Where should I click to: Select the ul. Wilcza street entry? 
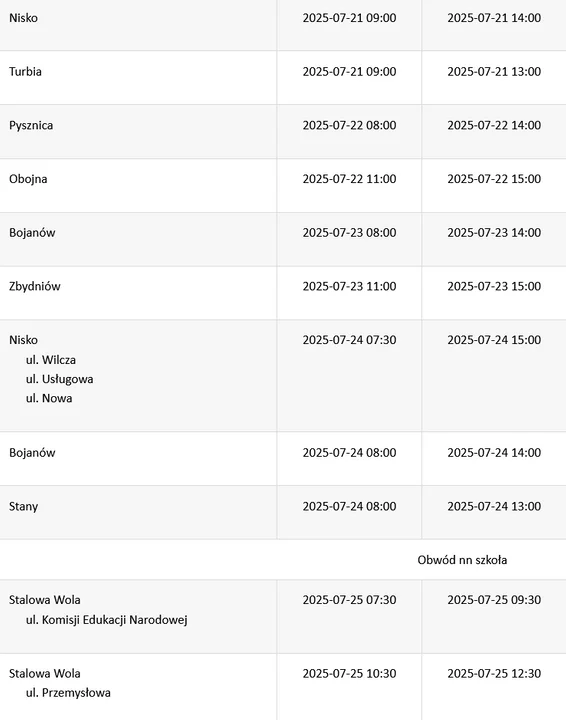(50, 360)
